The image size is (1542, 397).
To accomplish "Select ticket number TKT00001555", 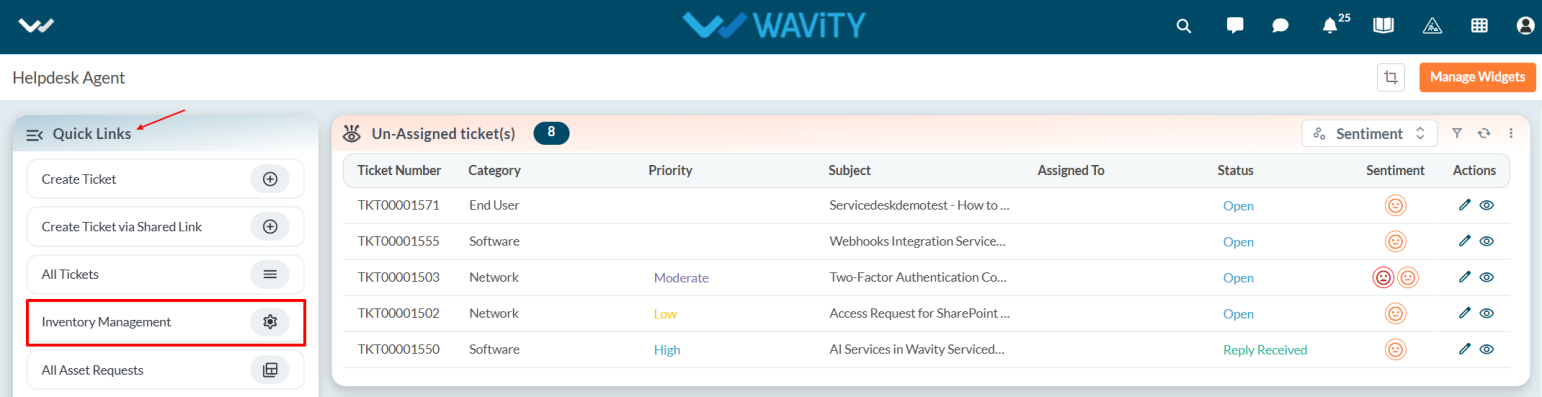I will [399, 242].
